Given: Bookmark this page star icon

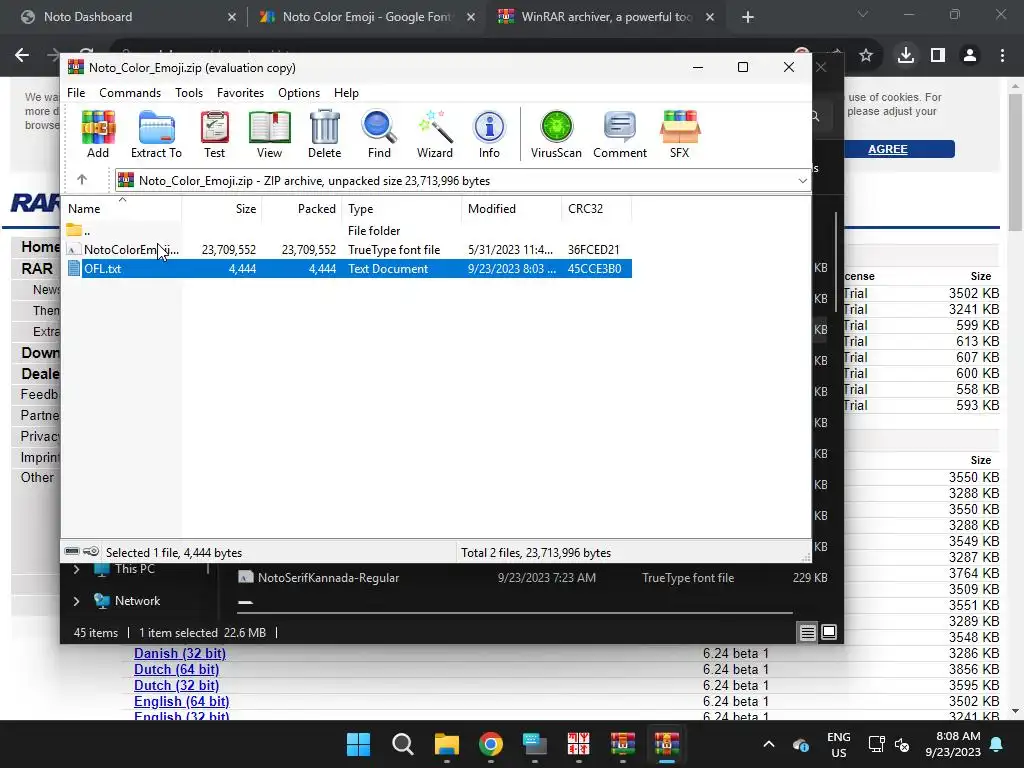Looking at the screenshot, I should pos(866,55).
